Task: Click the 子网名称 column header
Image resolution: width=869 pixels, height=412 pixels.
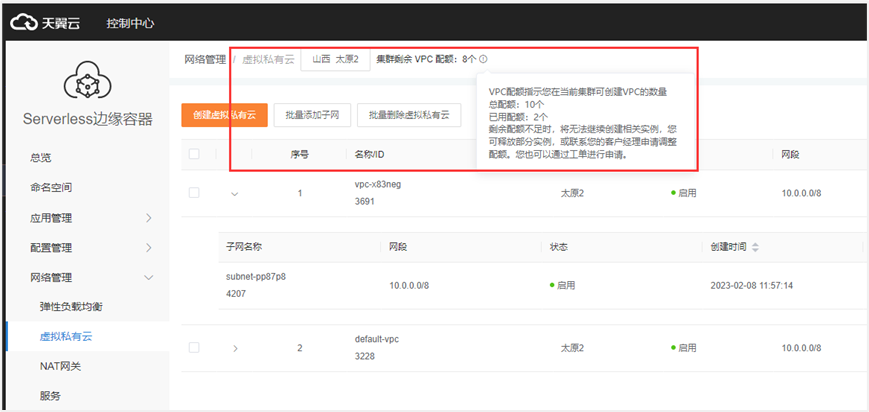Action: [244, 247]
